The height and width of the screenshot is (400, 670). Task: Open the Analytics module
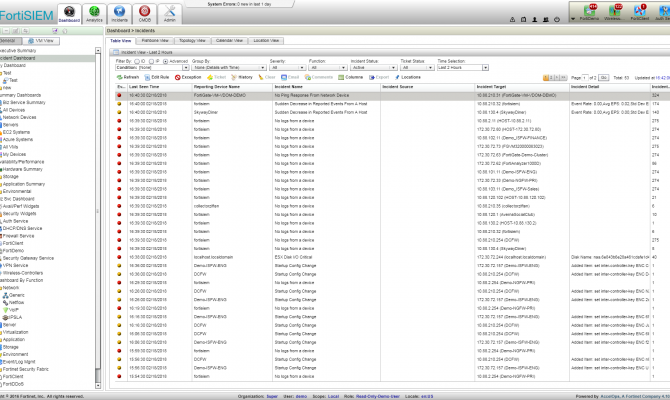pyautogui.click(x=94, y=12)
